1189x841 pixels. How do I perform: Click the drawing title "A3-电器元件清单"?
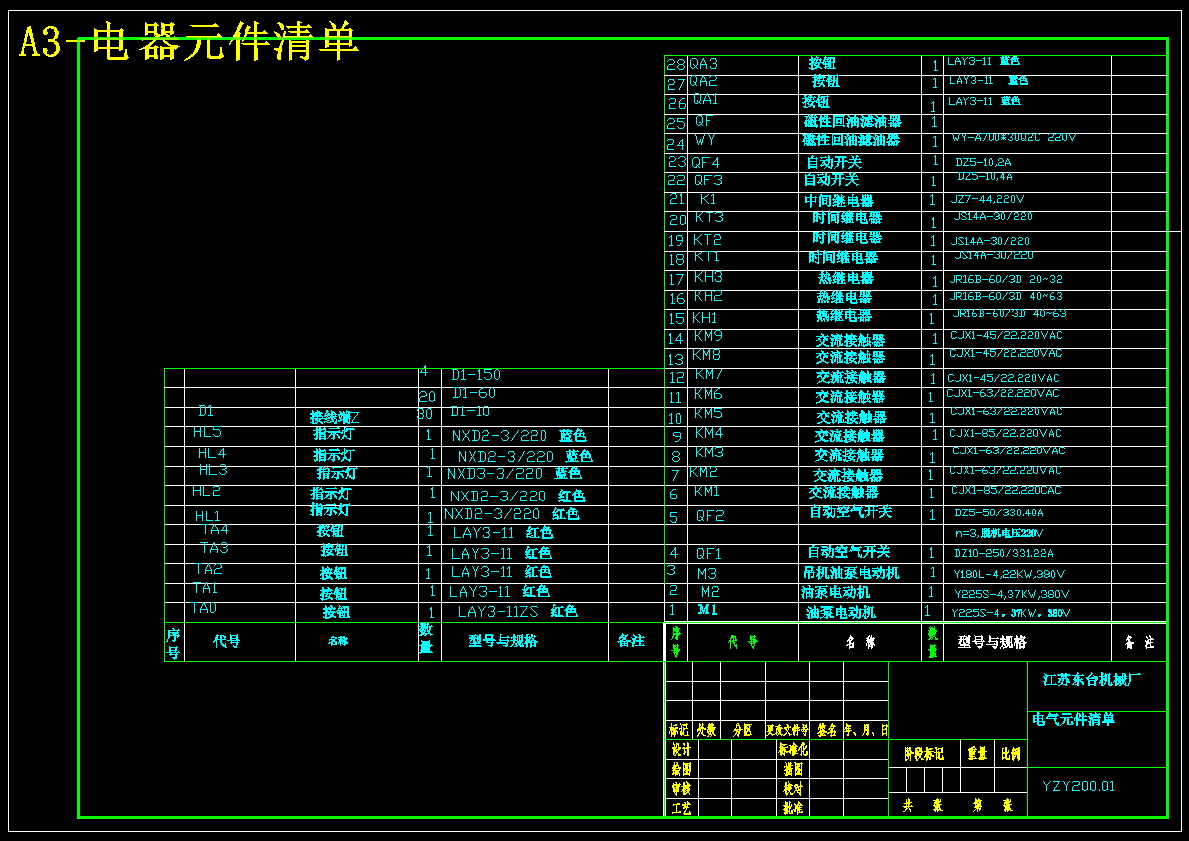click(188, 41)
